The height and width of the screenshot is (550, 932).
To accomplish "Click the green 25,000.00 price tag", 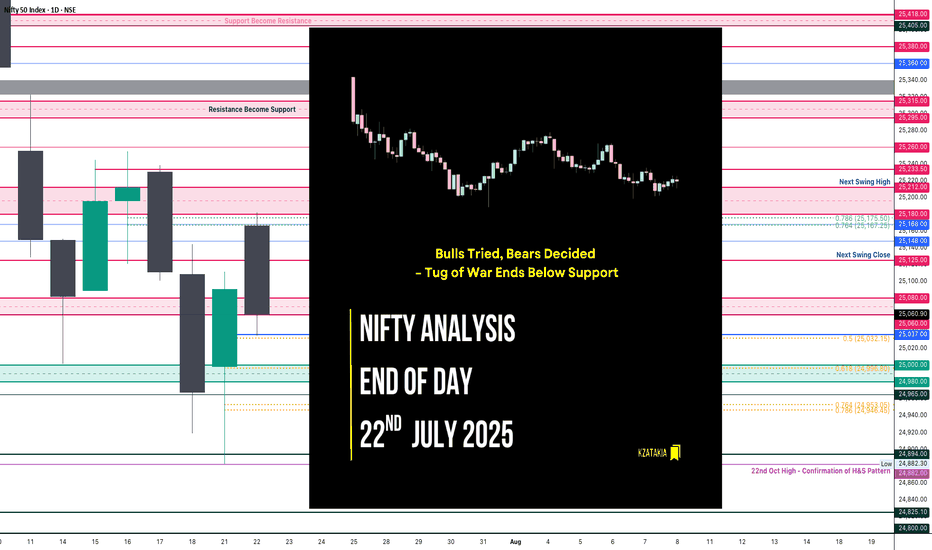I will (x=912, y=365).
